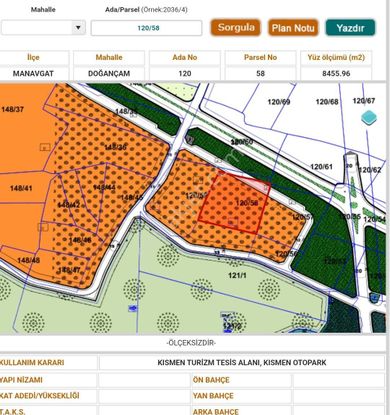Click the square symbol inside the red parcel outline
Screen dimensions: 390x415
point(233,222)
